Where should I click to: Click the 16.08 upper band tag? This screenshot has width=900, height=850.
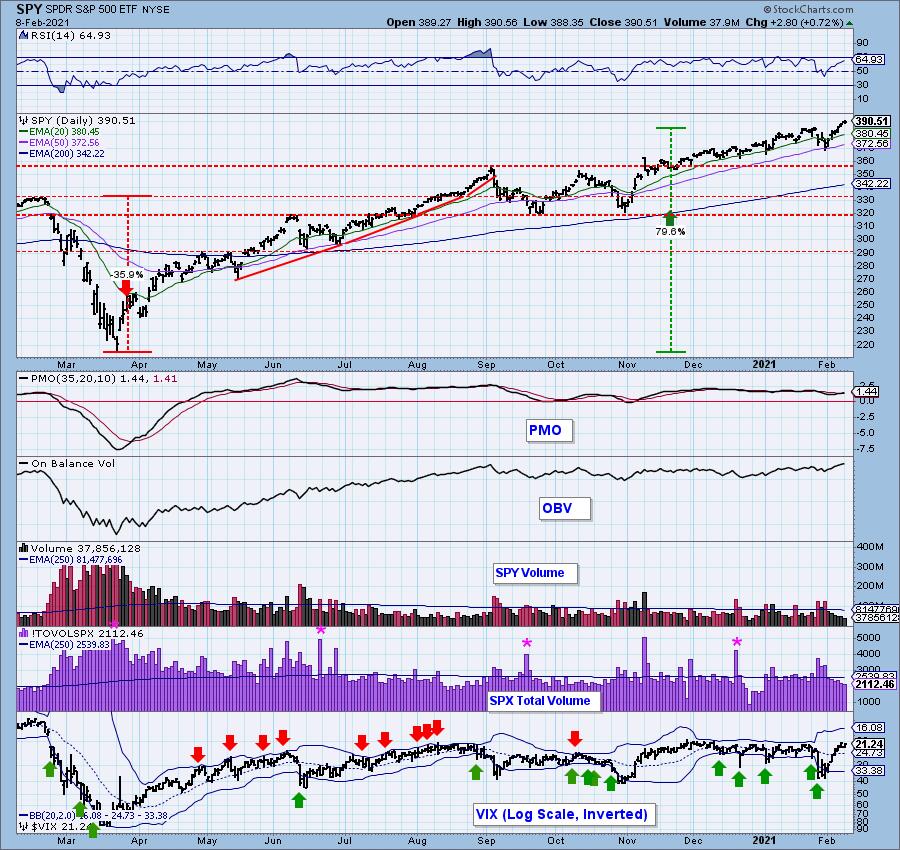(x=869, y=727)
